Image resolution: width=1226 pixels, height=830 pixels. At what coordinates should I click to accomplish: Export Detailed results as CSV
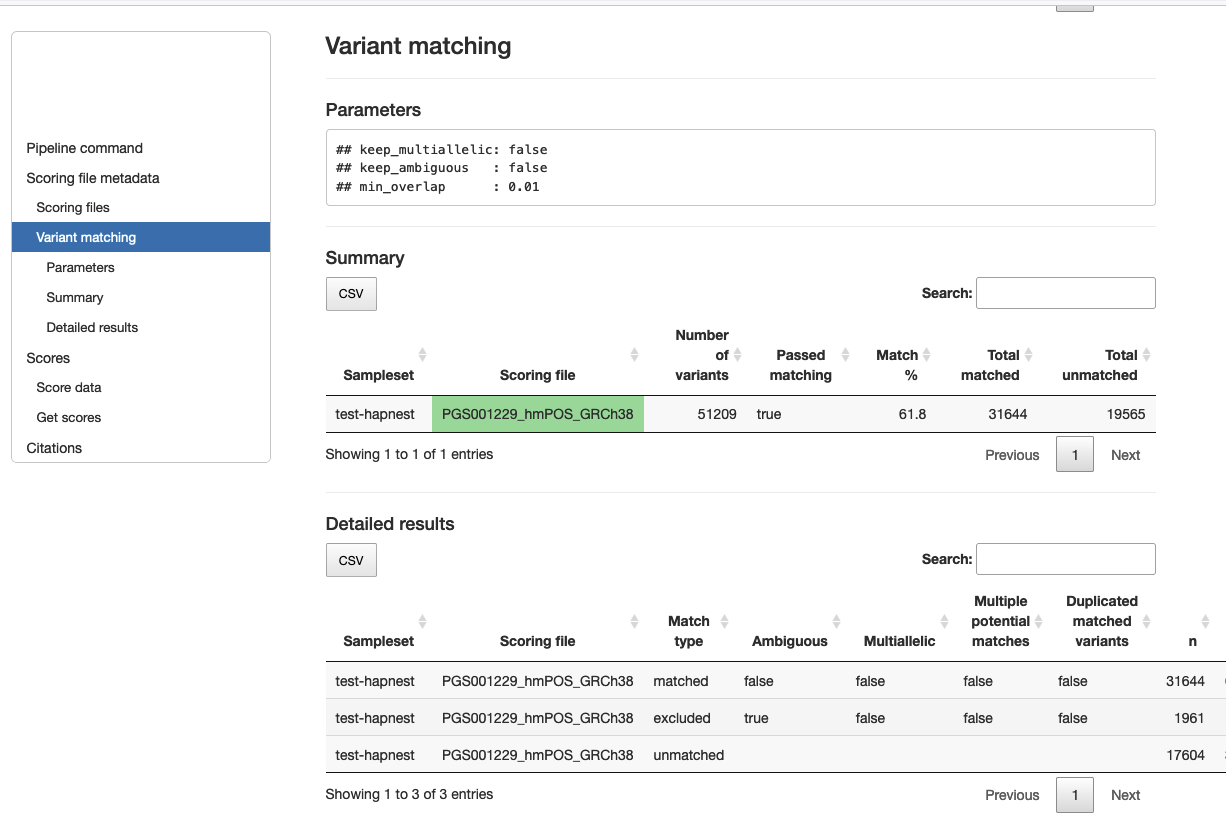coord(351,560)
